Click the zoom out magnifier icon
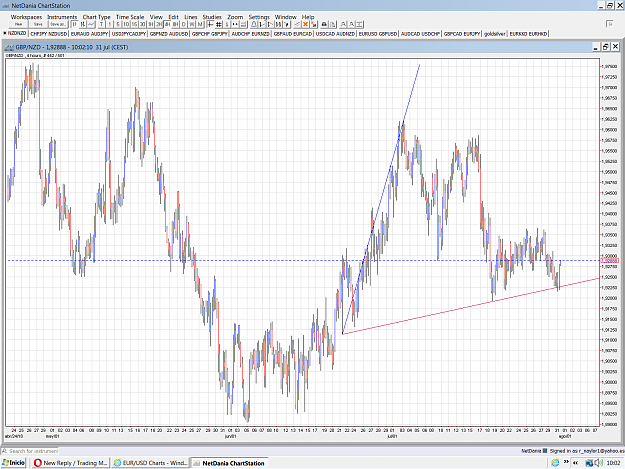Screen dimensions: 625x469 352,24
